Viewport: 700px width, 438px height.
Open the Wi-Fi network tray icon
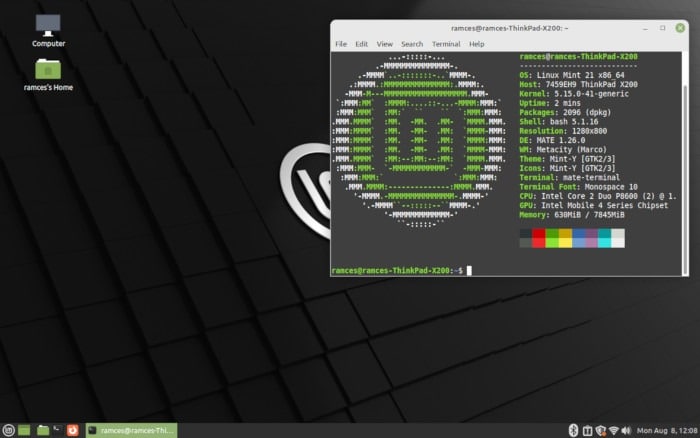(614, 430)
